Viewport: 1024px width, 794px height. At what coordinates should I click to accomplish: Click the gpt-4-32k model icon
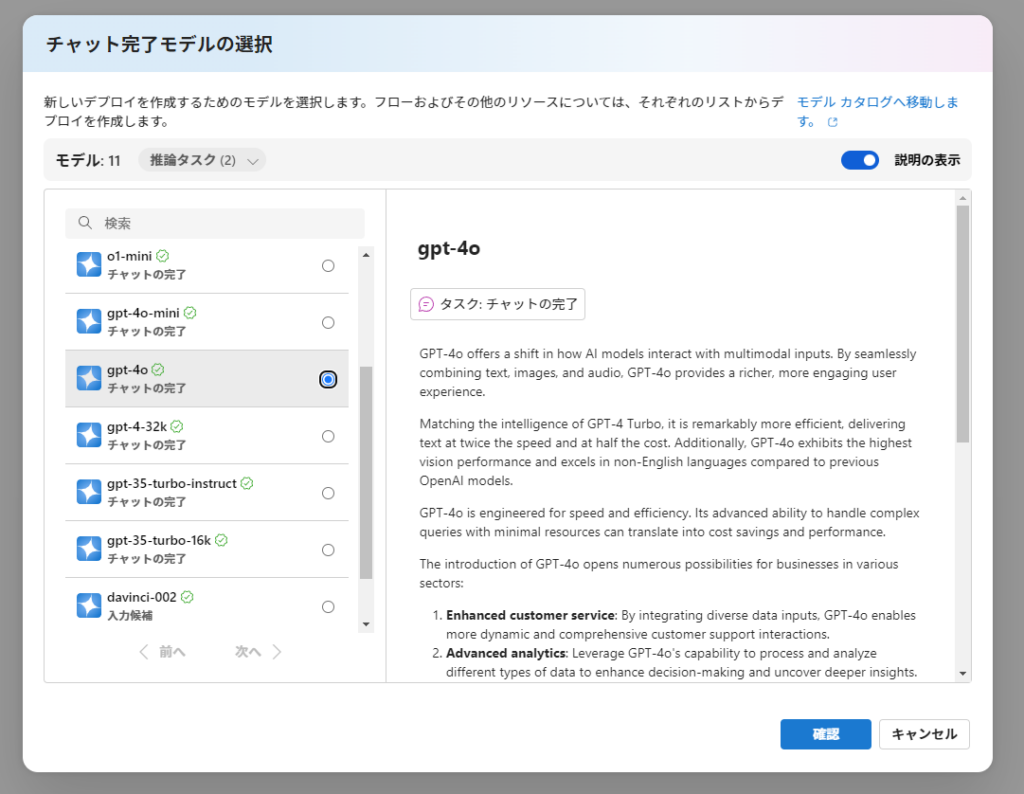click(89, 436)
